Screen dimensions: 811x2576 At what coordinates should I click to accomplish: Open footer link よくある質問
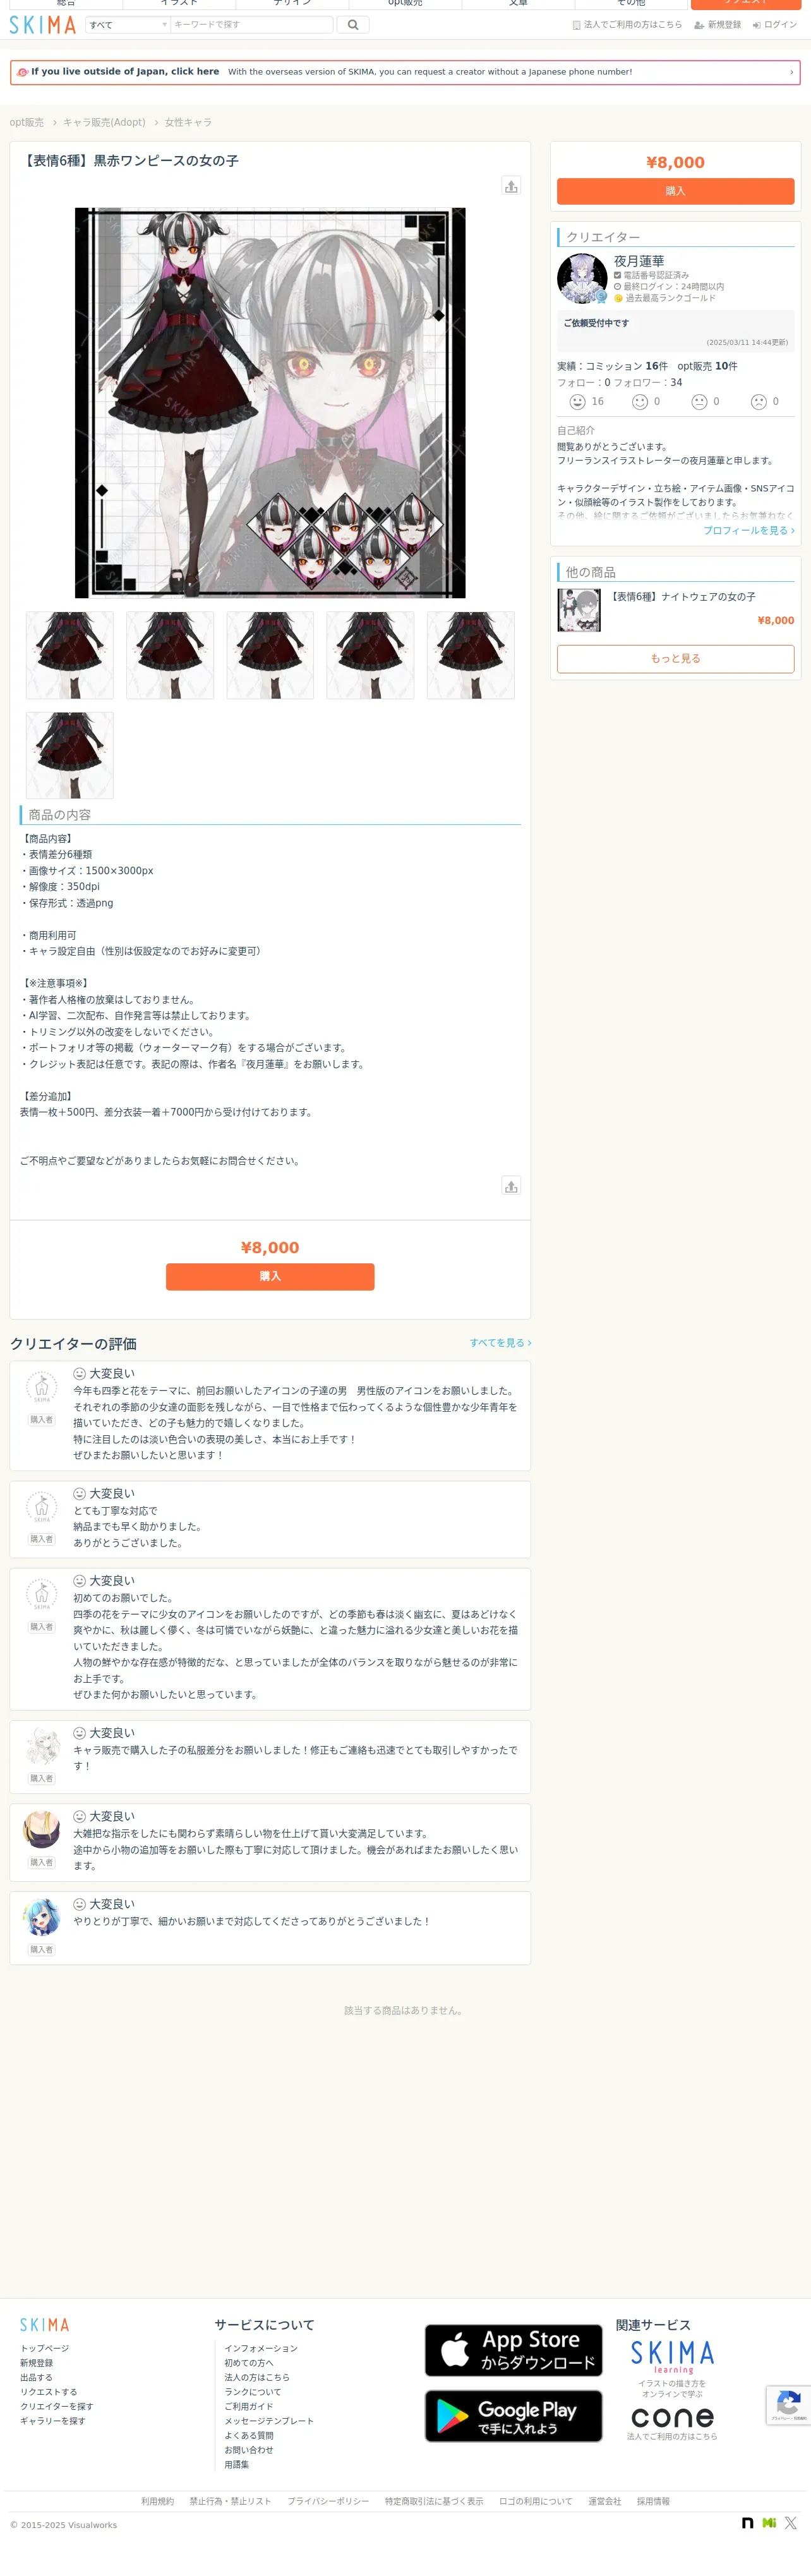coord(248,2436)
